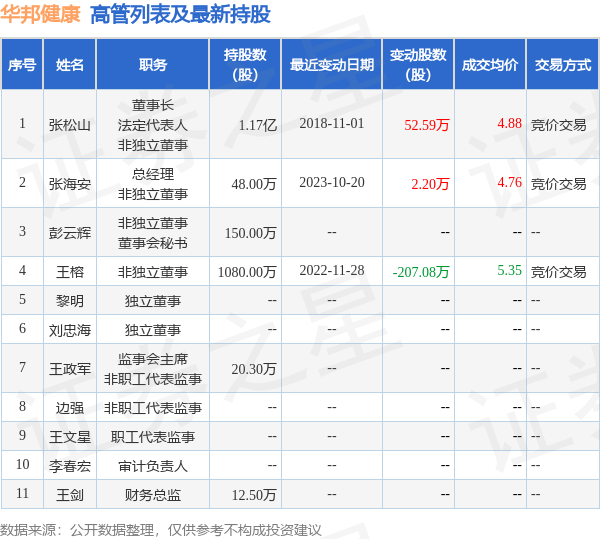
Task: Click the 1080.00万 holding value
Action: pyautogui.click(x=247, y=272)
